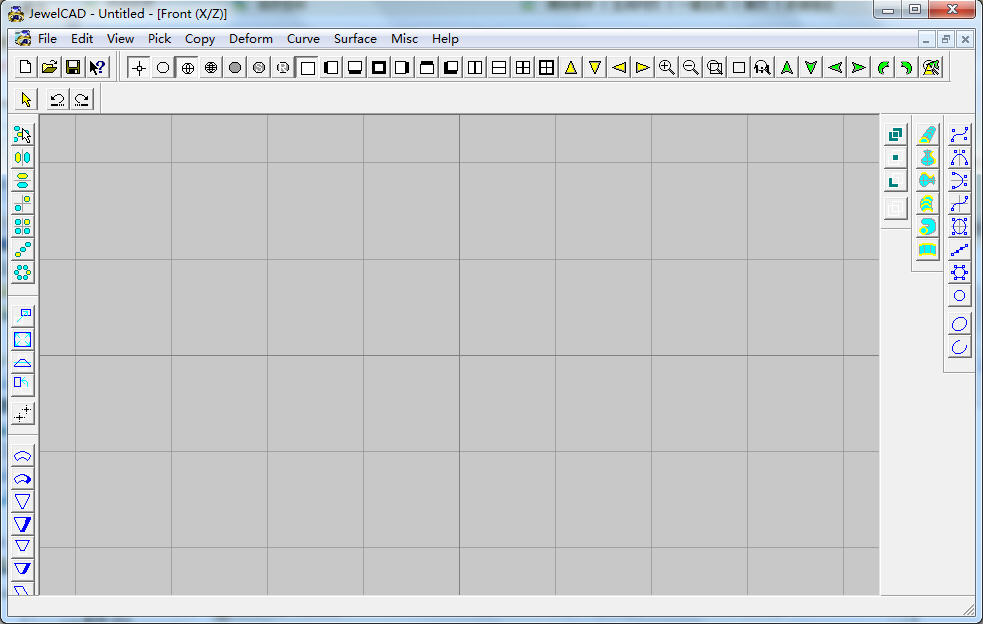Open the Deform menu
The image size is (983, 624).
[x=250, y=38]
